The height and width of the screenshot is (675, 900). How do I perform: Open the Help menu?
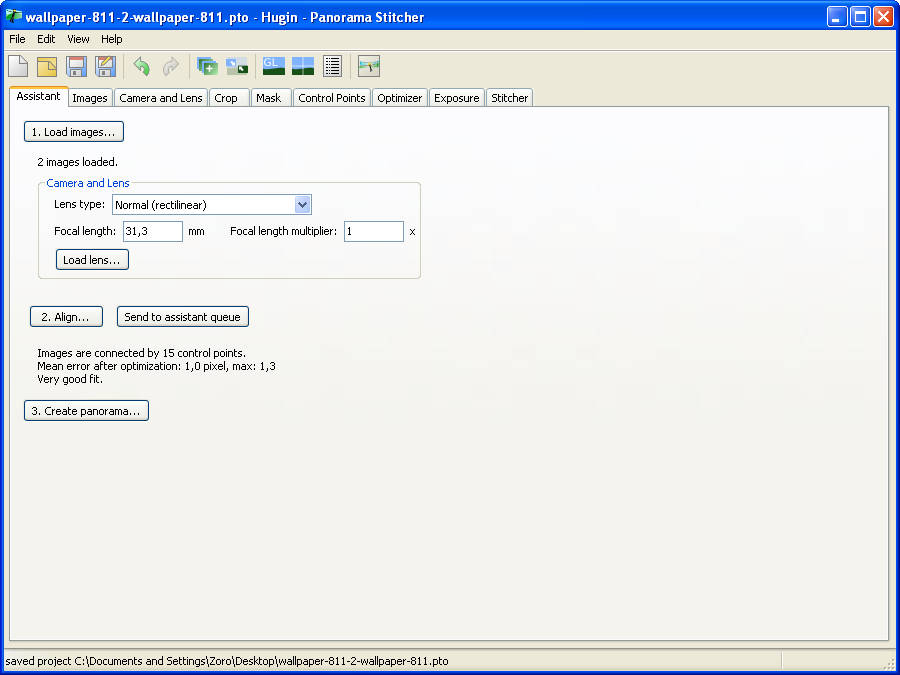click(111, 39)
